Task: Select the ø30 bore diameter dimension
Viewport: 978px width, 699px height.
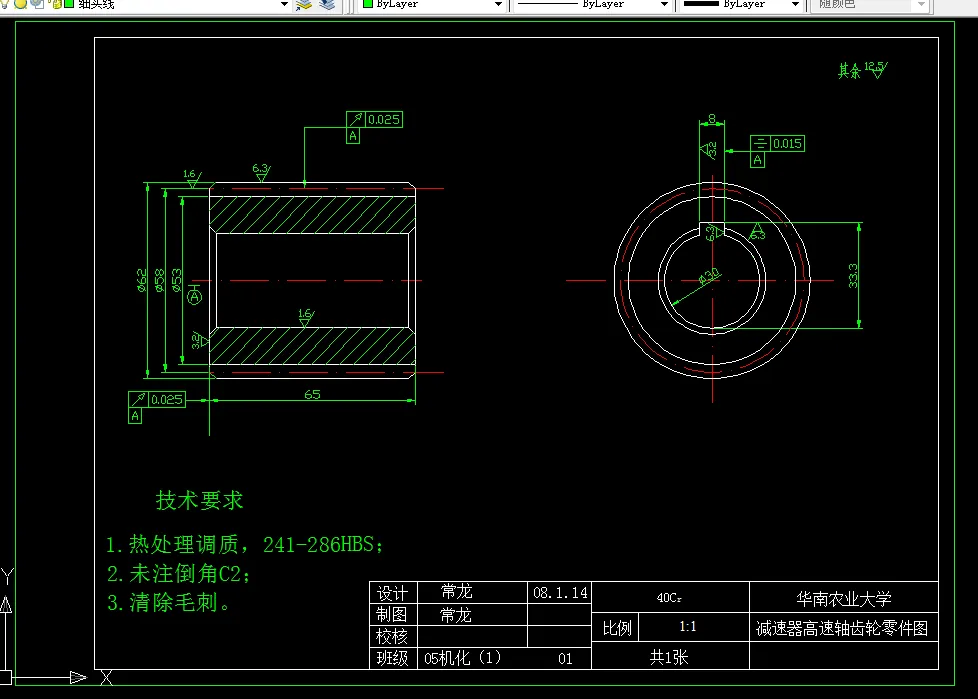Action: point(709,276)
